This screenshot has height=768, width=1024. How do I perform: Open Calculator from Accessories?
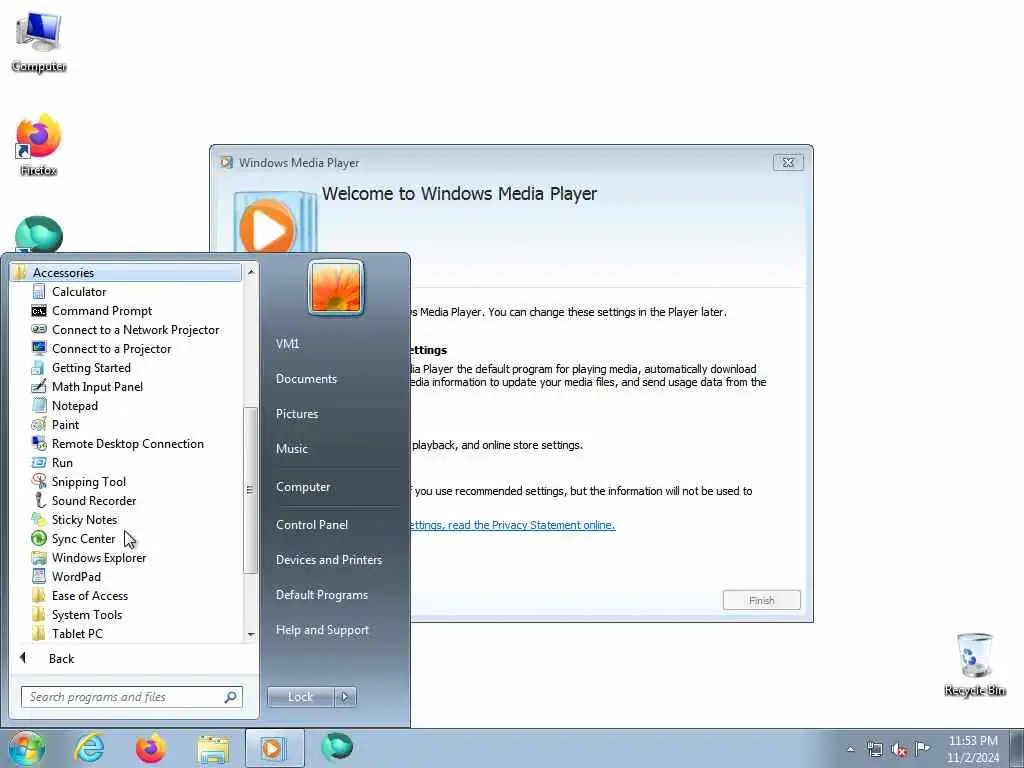pos(78,292)
